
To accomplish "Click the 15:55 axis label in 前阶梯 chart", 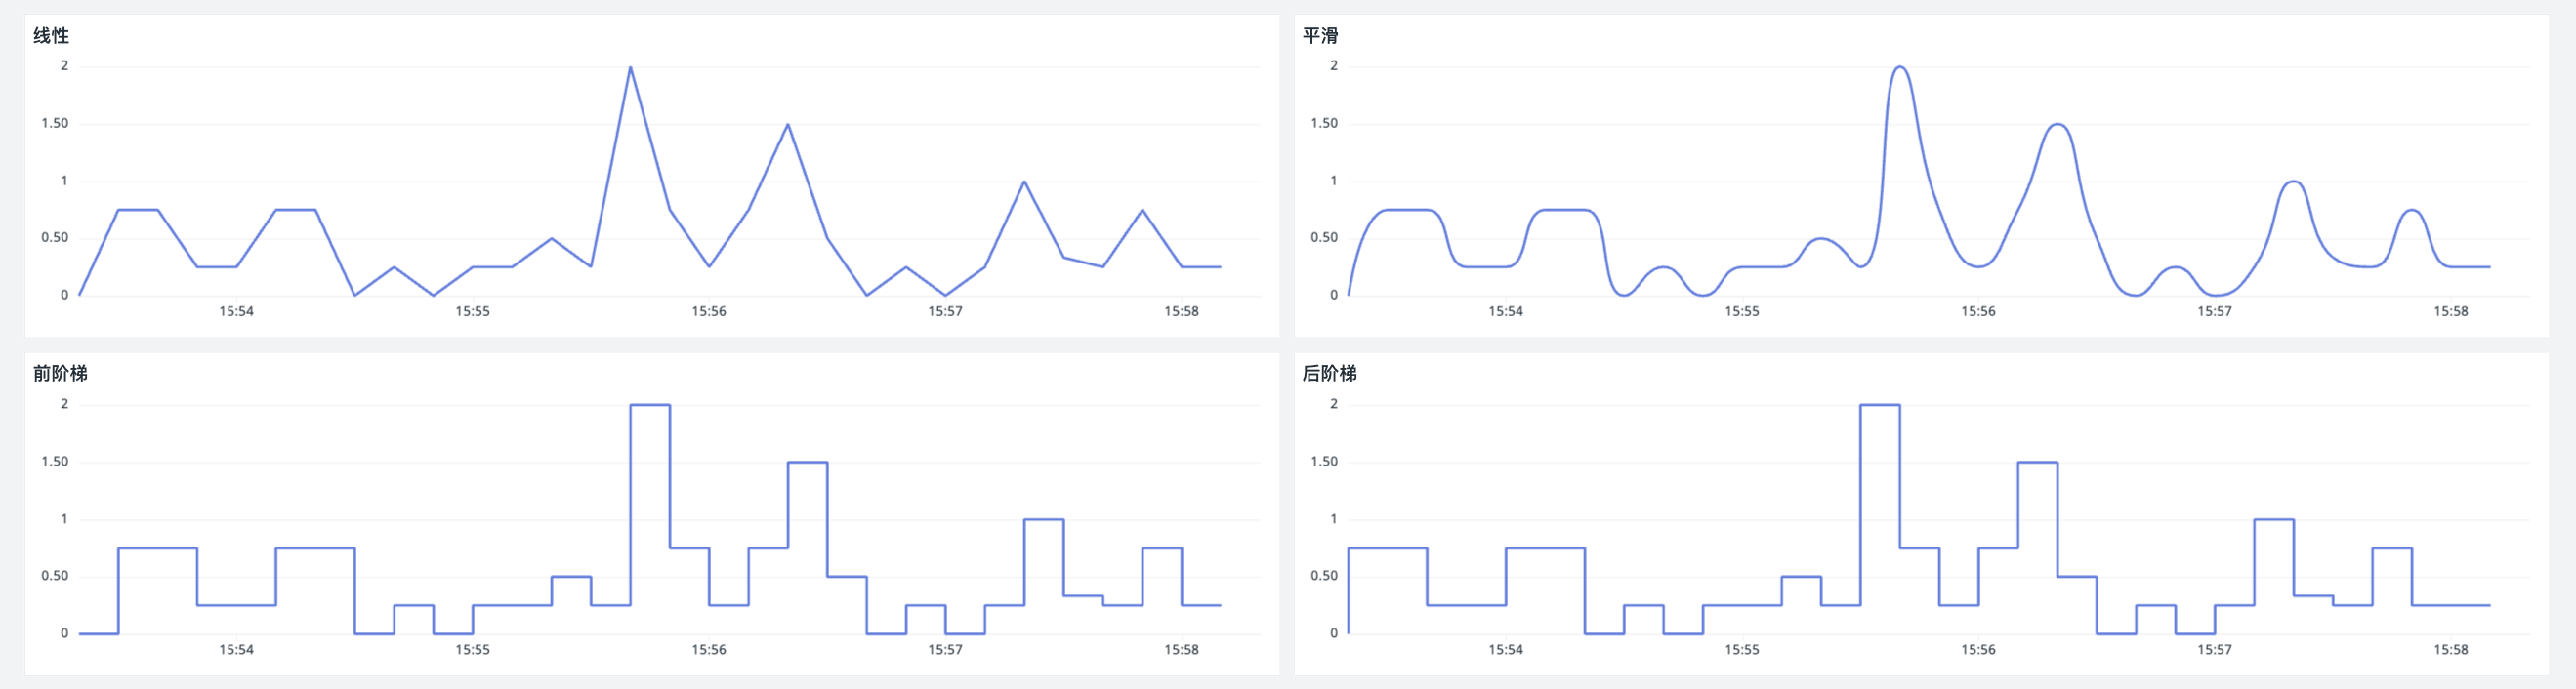I will click(x=473, y=650).
